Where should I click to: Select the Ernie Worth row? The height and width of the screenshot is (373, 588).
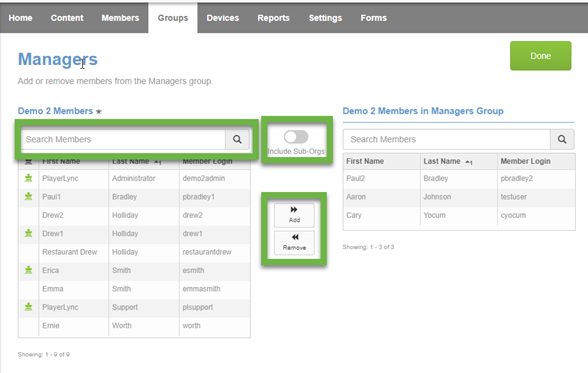(x=134, y=325)
